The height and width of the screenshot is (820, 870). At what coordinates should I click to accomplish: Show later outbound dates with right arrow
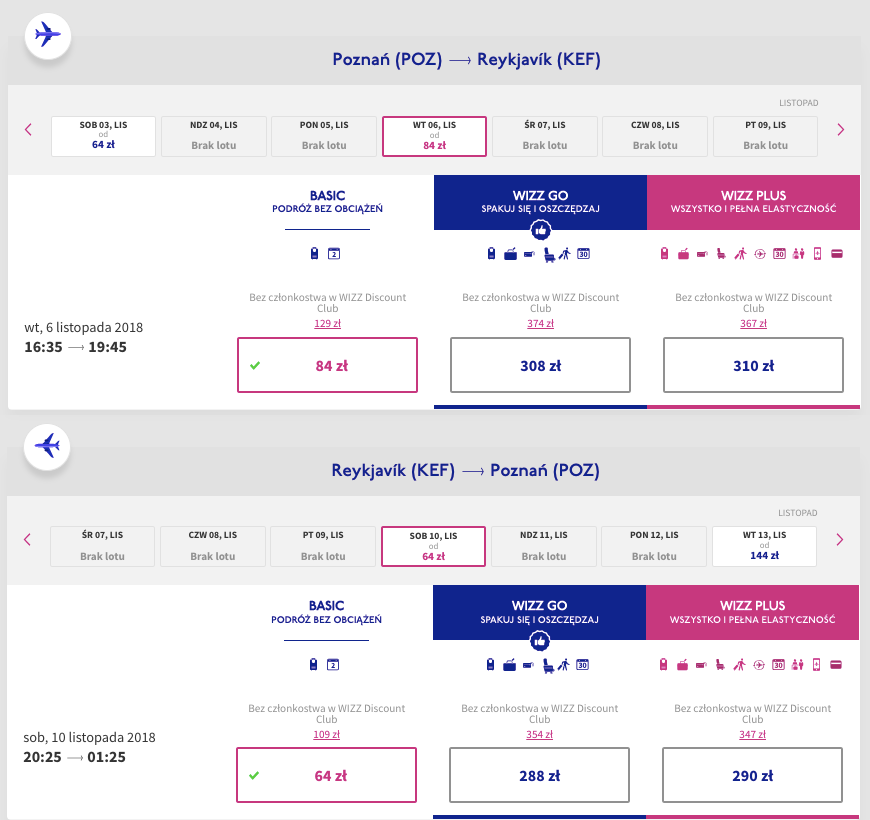tap(840, 130)
